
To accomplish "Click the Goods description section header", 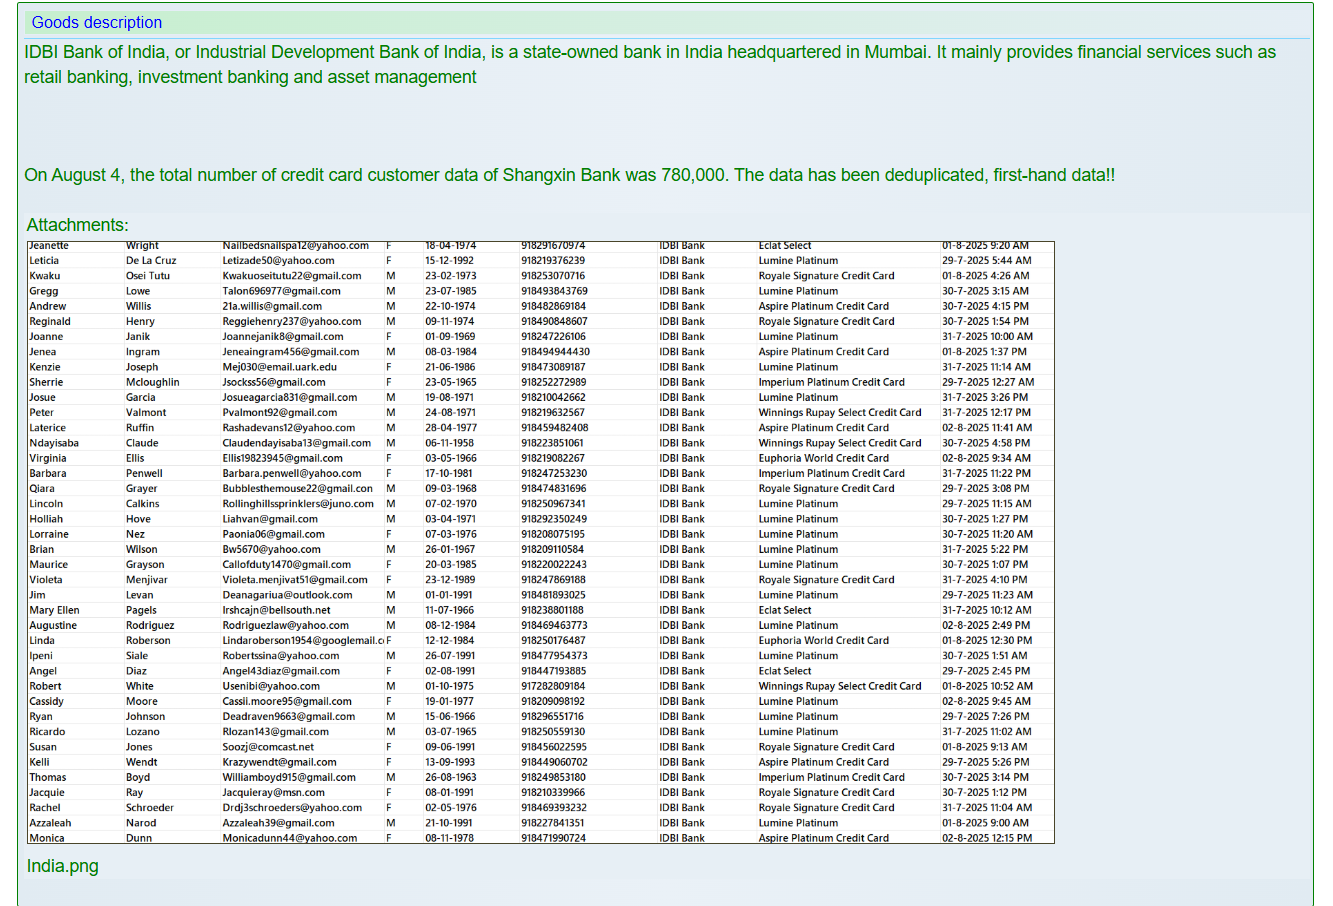I will pyautogui.click(x=97, y=22).
